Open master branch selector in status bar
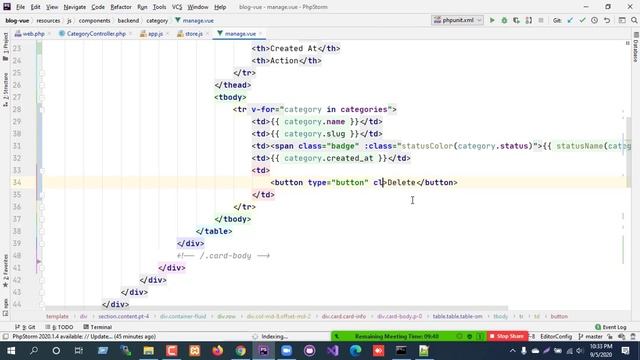 click(x=591, y=337)
